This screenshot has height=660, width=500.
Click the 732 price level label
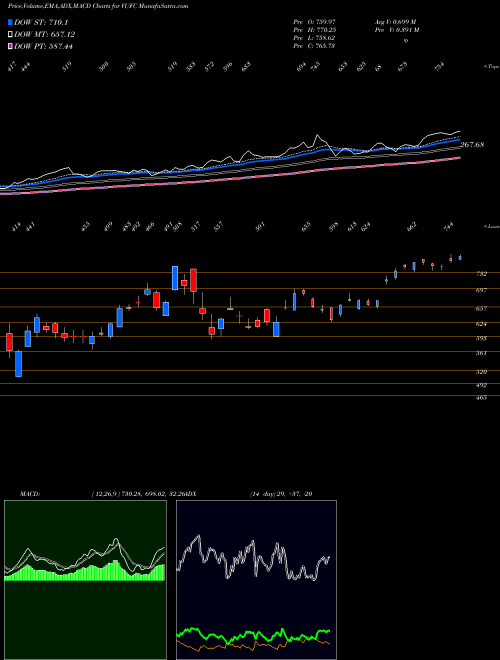[x=481, y=274]
